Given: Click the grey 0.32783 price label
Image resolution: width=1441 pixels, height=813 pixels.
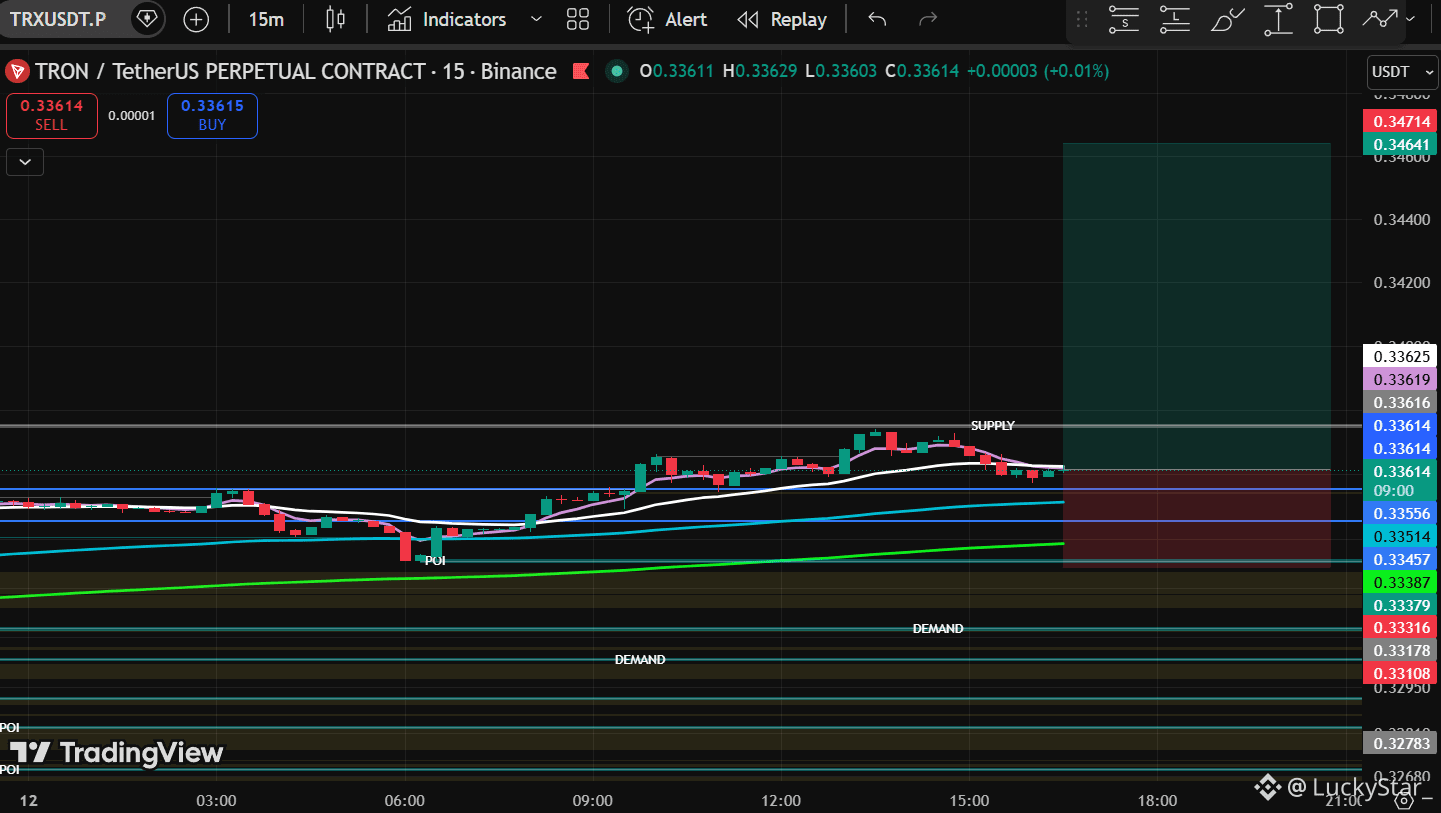Looking at the screenshot, I should click(1400, 743).
